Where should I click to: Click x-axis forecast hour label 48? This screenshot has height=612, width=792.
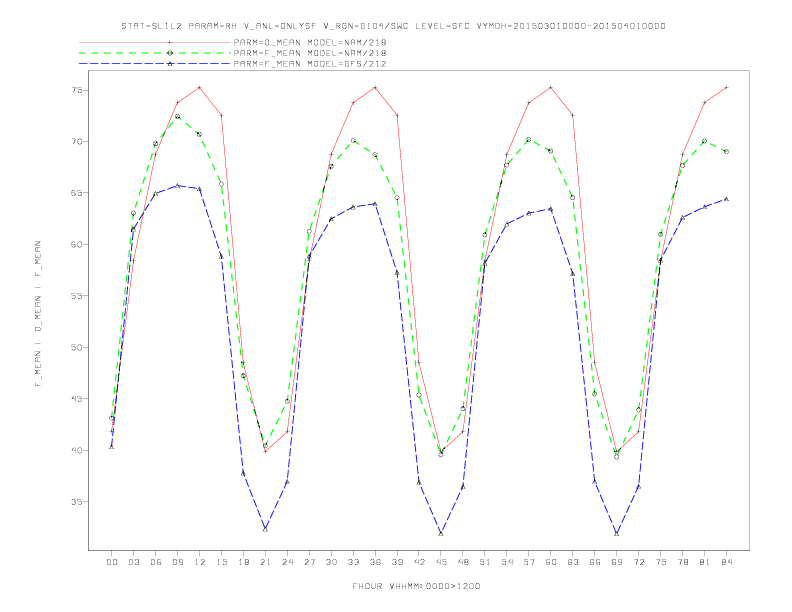click(x=463, y=562)
